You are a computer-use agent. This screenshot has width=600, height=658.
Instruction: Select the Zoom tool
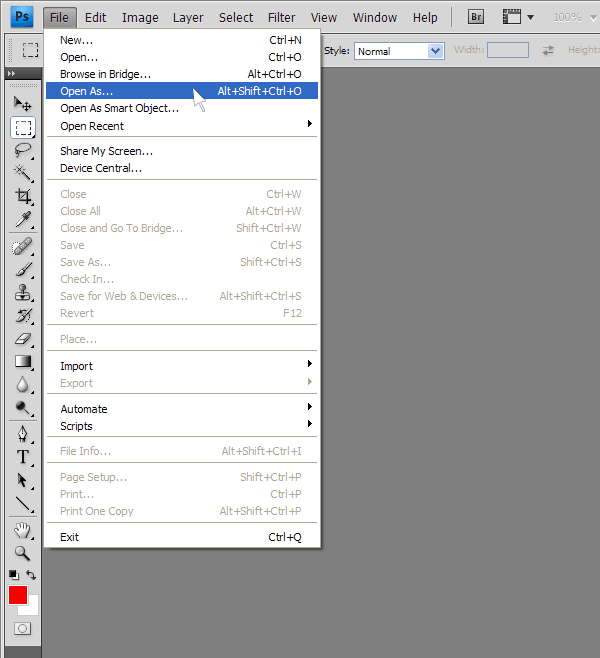23,554
